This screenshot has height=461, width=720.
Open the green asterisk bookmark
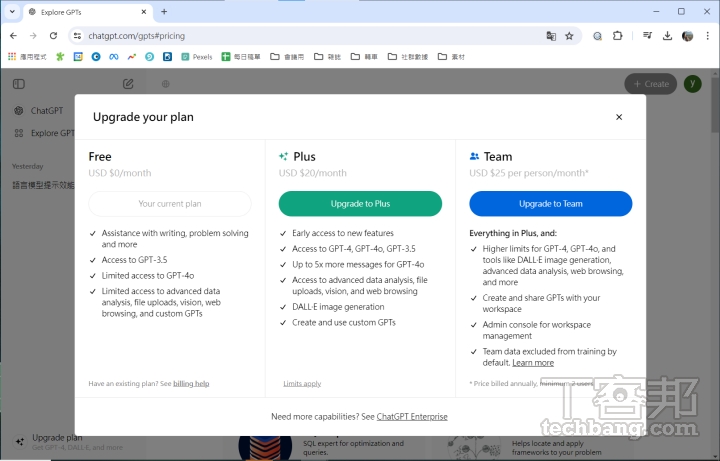pos(60,56)
